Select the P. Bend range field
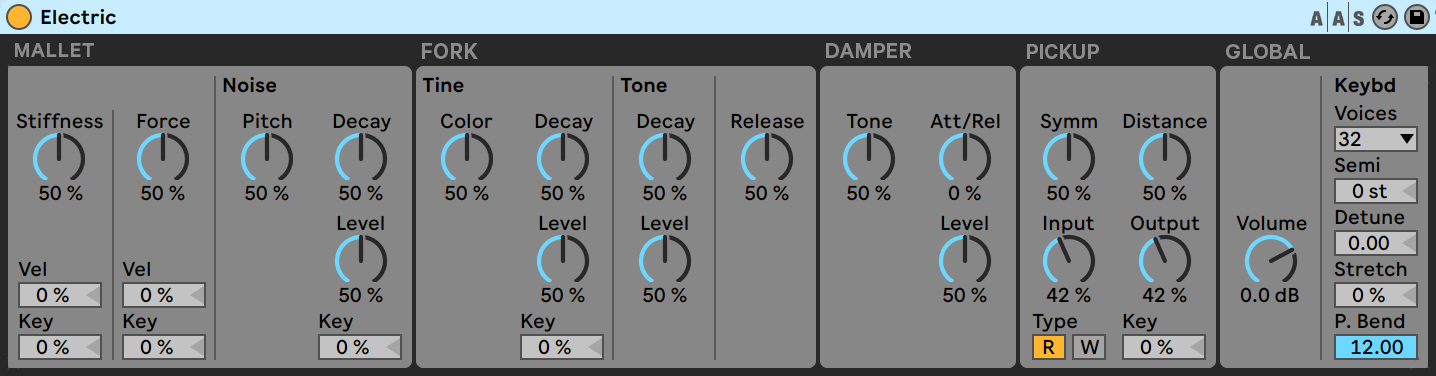Viewport: 1436px width, 376px height. point(1375,347)
